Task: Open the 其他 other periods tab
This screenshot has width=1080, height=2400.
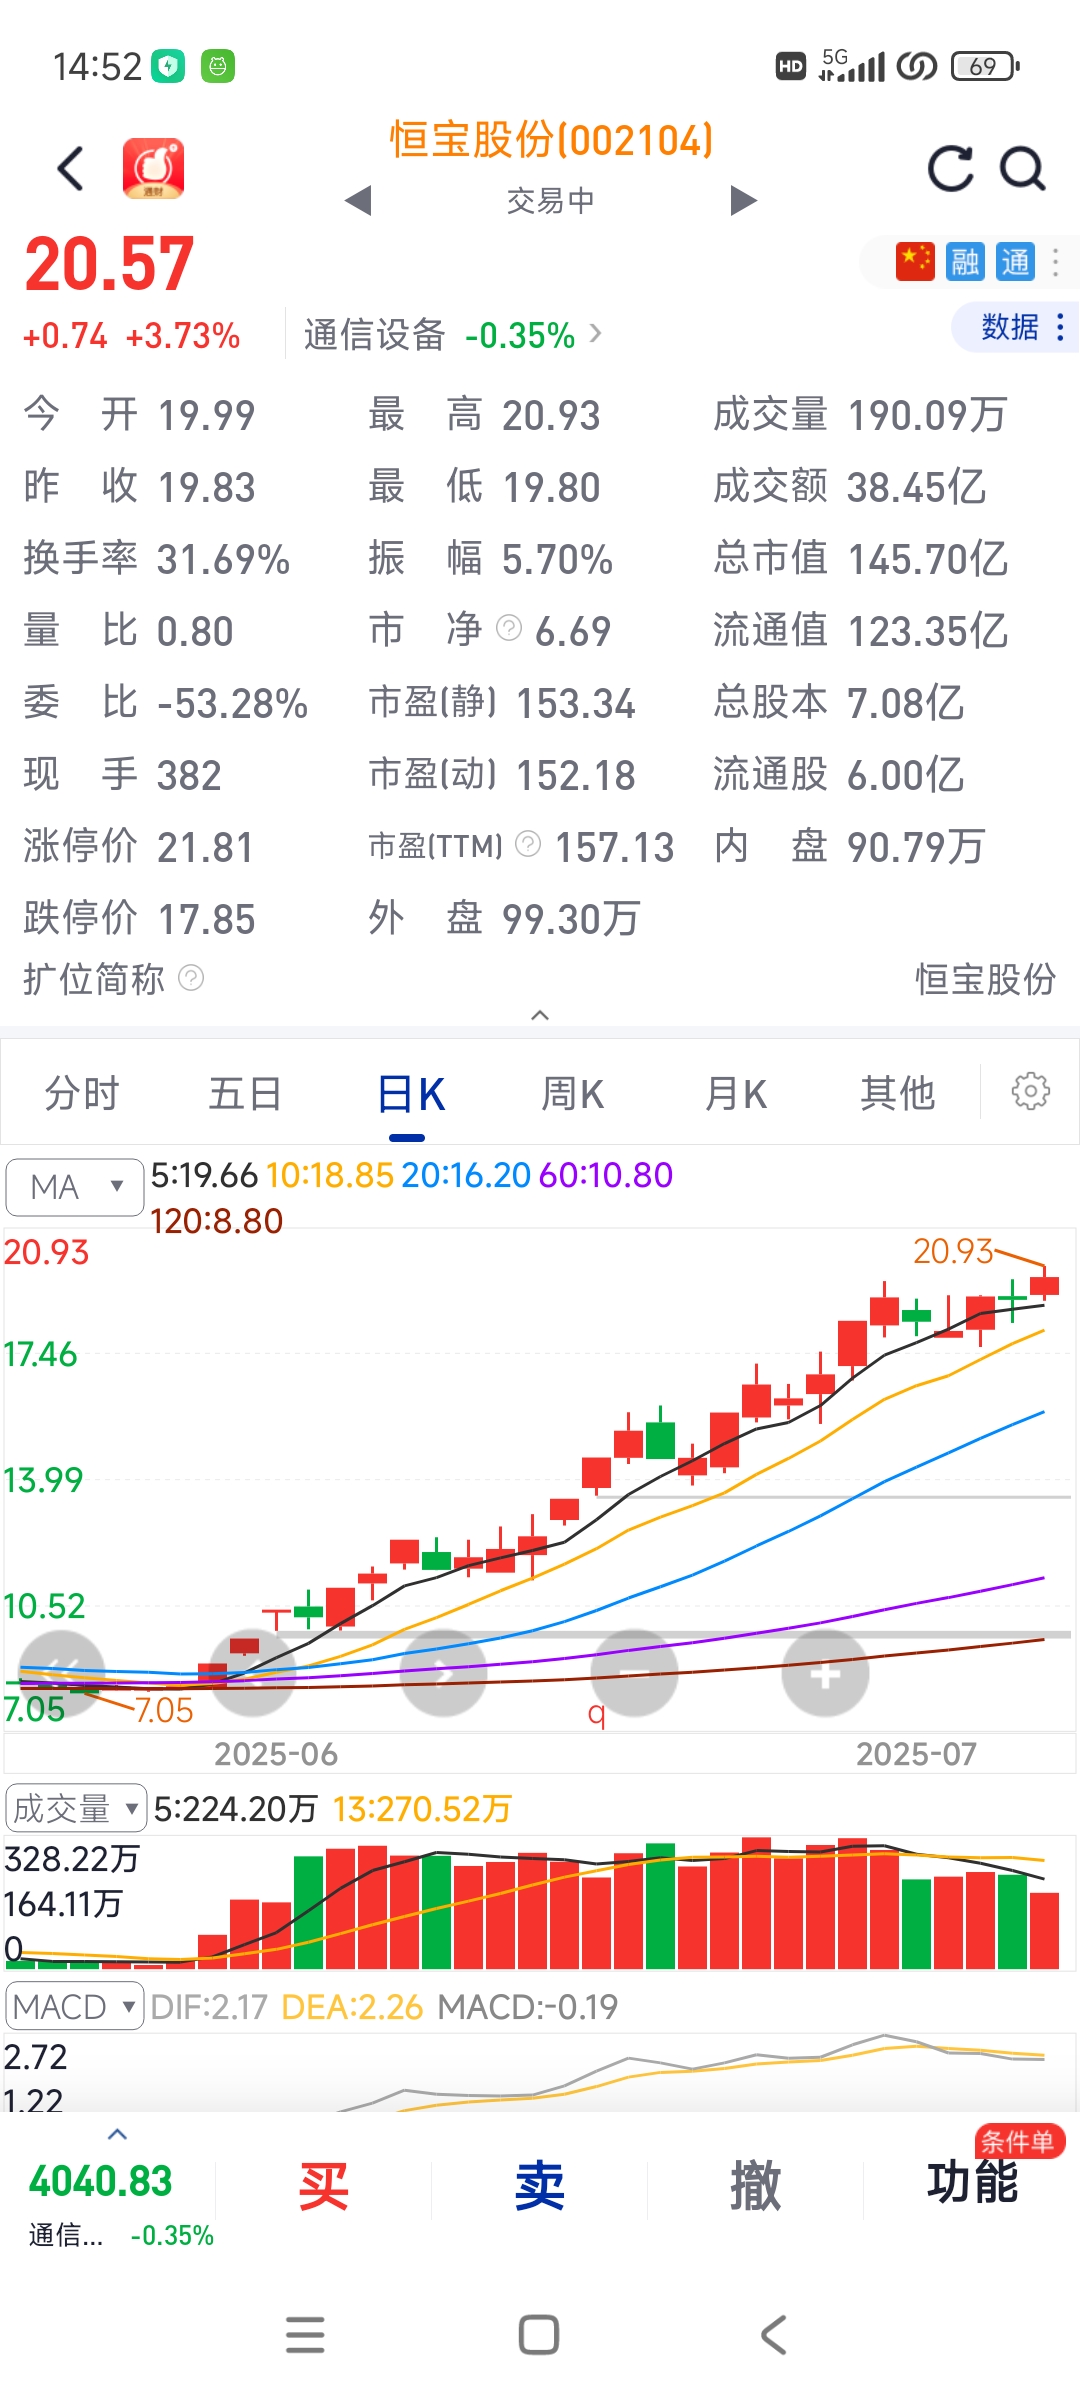Action: (x=898, y=1093)
